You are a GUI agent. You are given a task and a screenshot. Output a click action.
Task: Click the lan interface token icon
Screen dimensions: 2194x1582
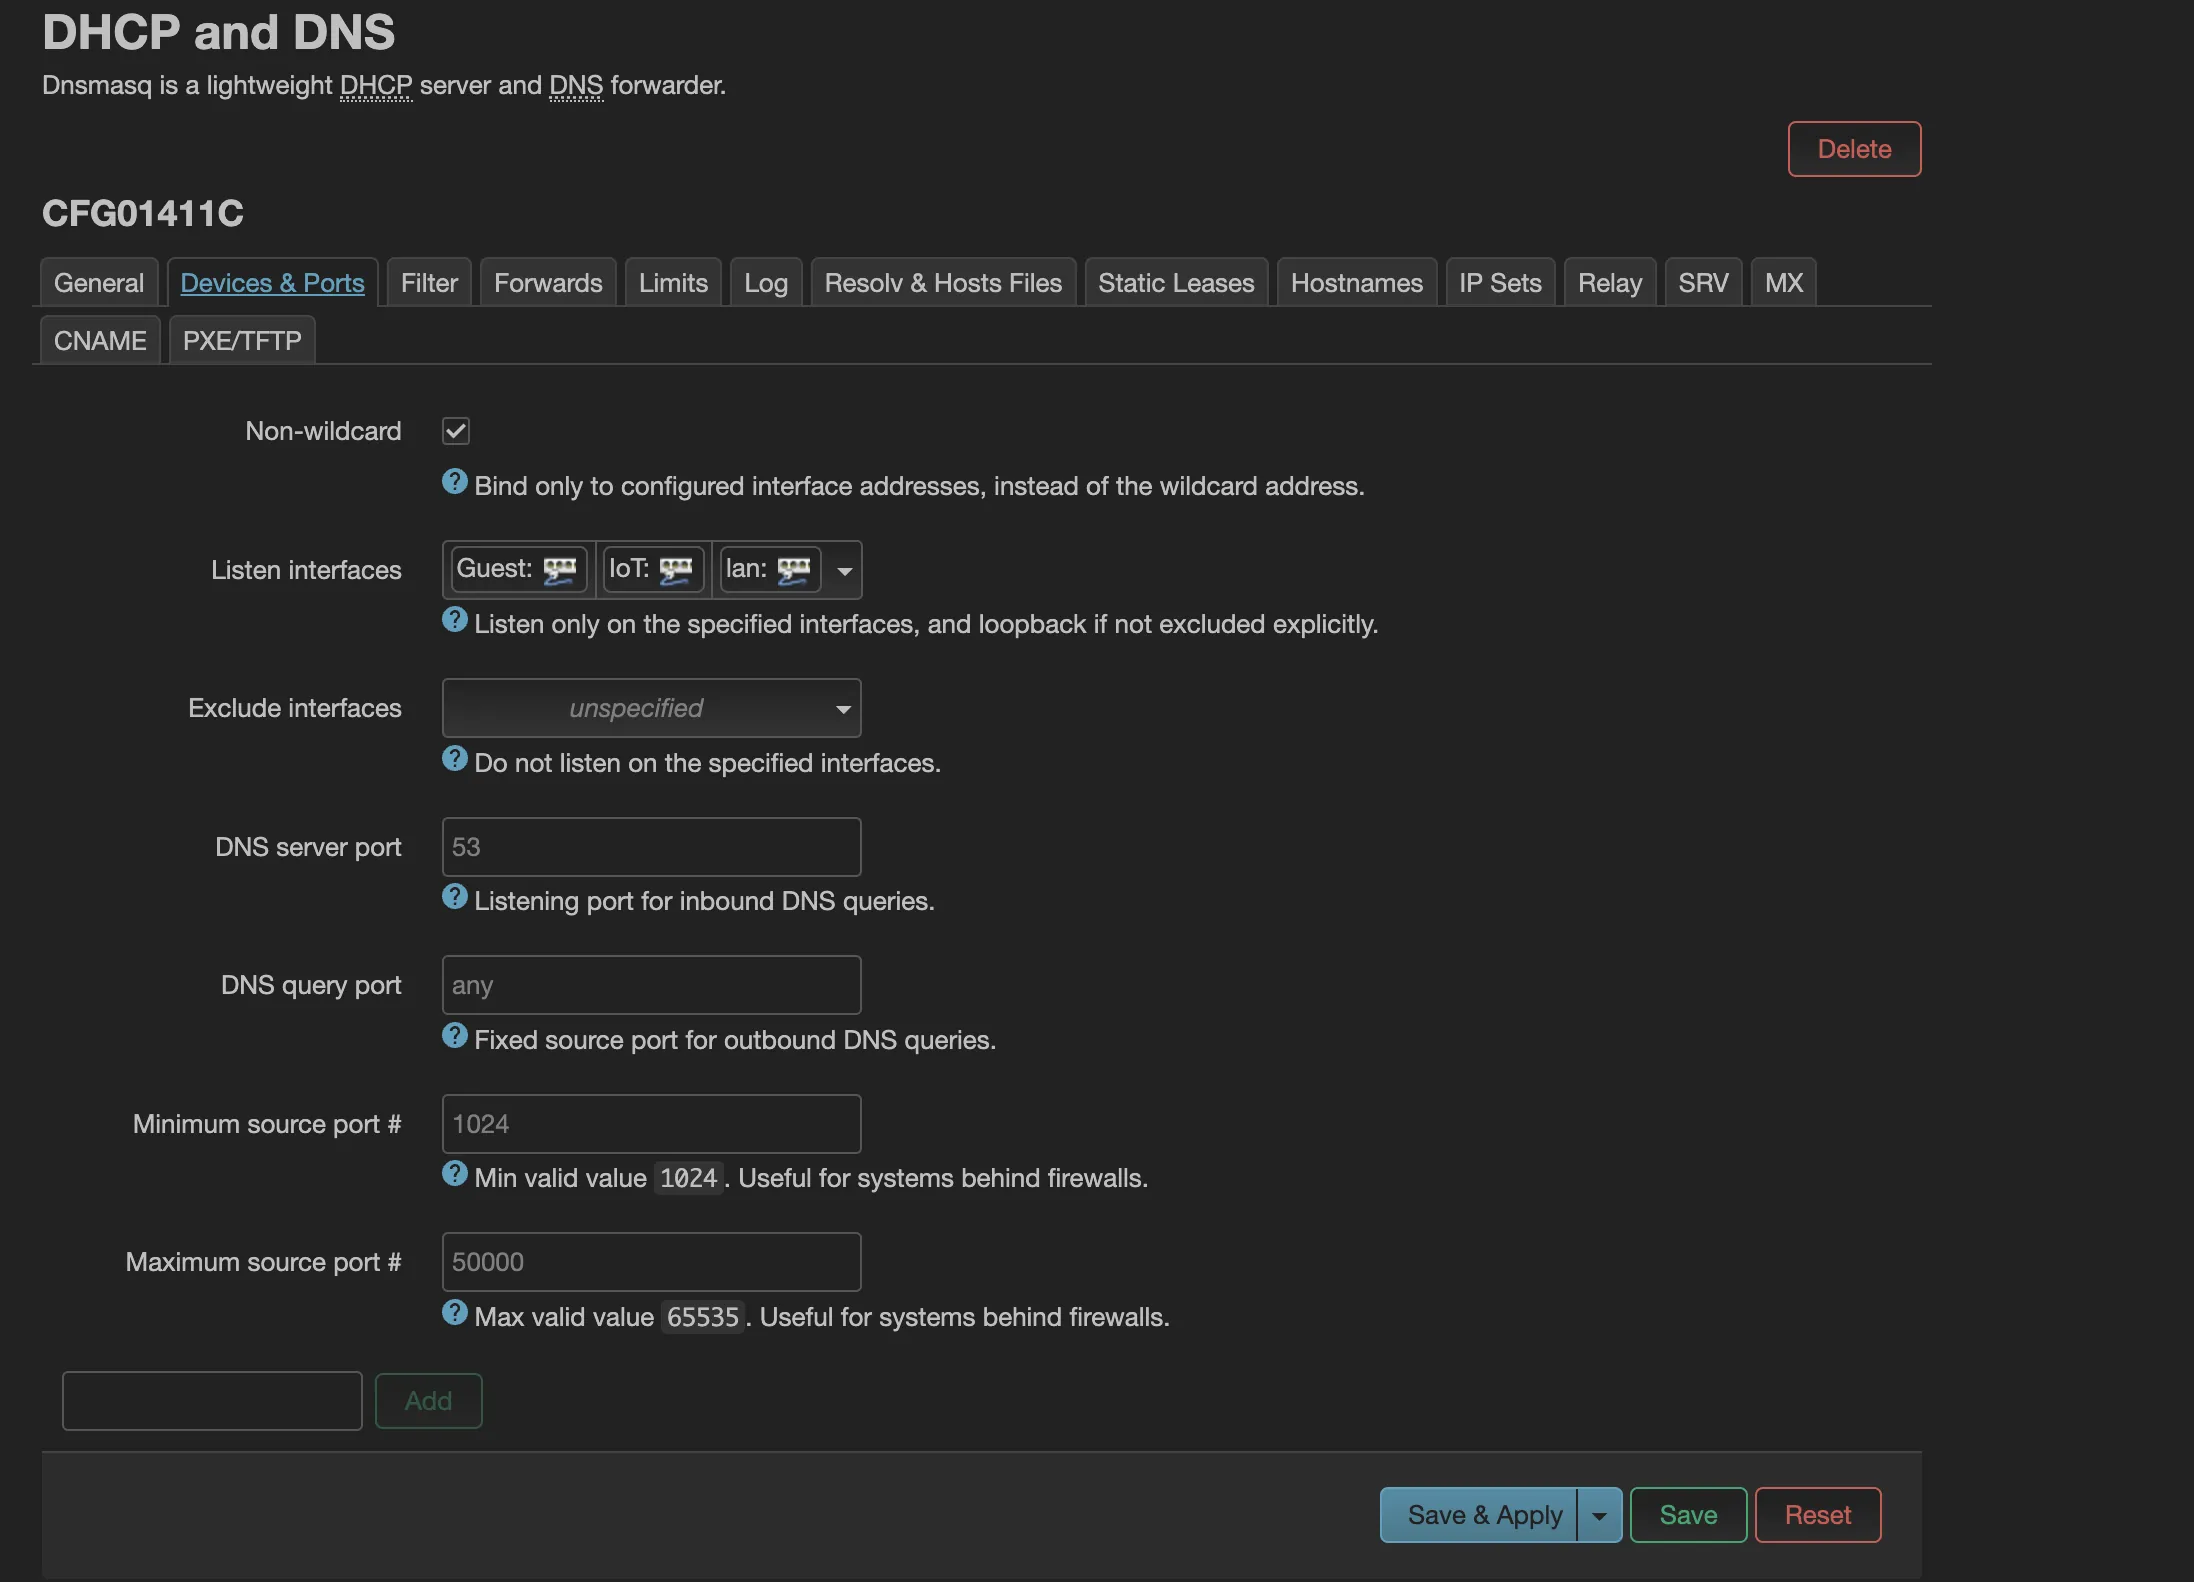pos(795,569)
